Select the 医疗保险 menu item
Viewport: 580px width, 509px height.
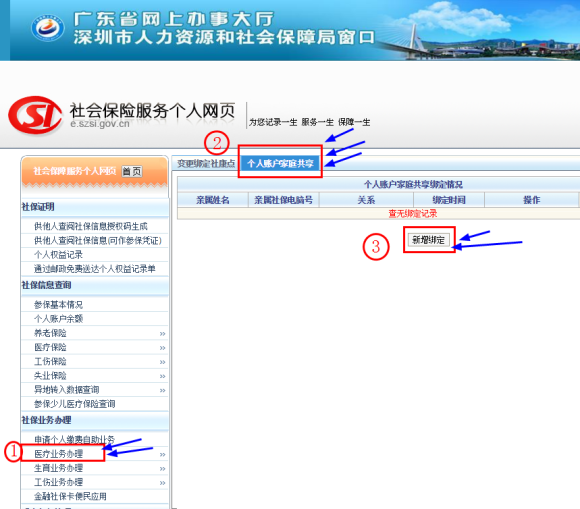pos(50,347)
